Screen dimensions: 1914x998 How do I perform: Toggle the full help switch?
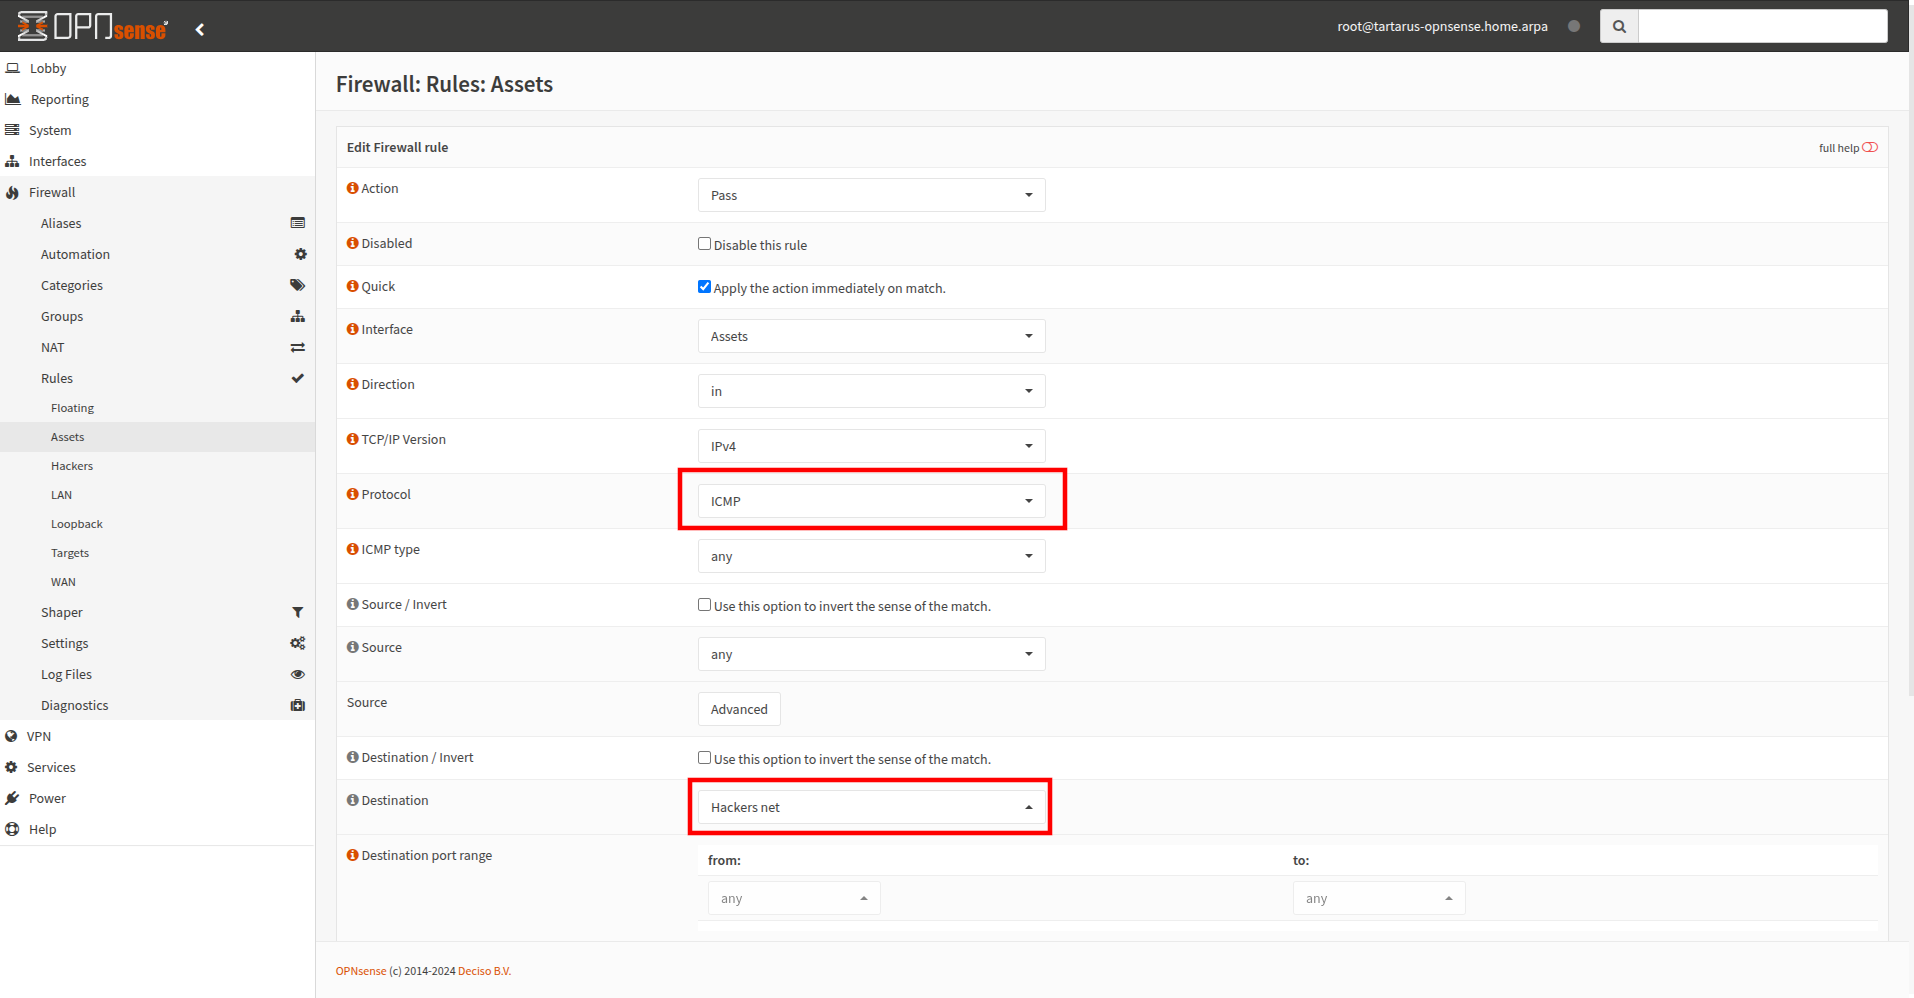1869,148
